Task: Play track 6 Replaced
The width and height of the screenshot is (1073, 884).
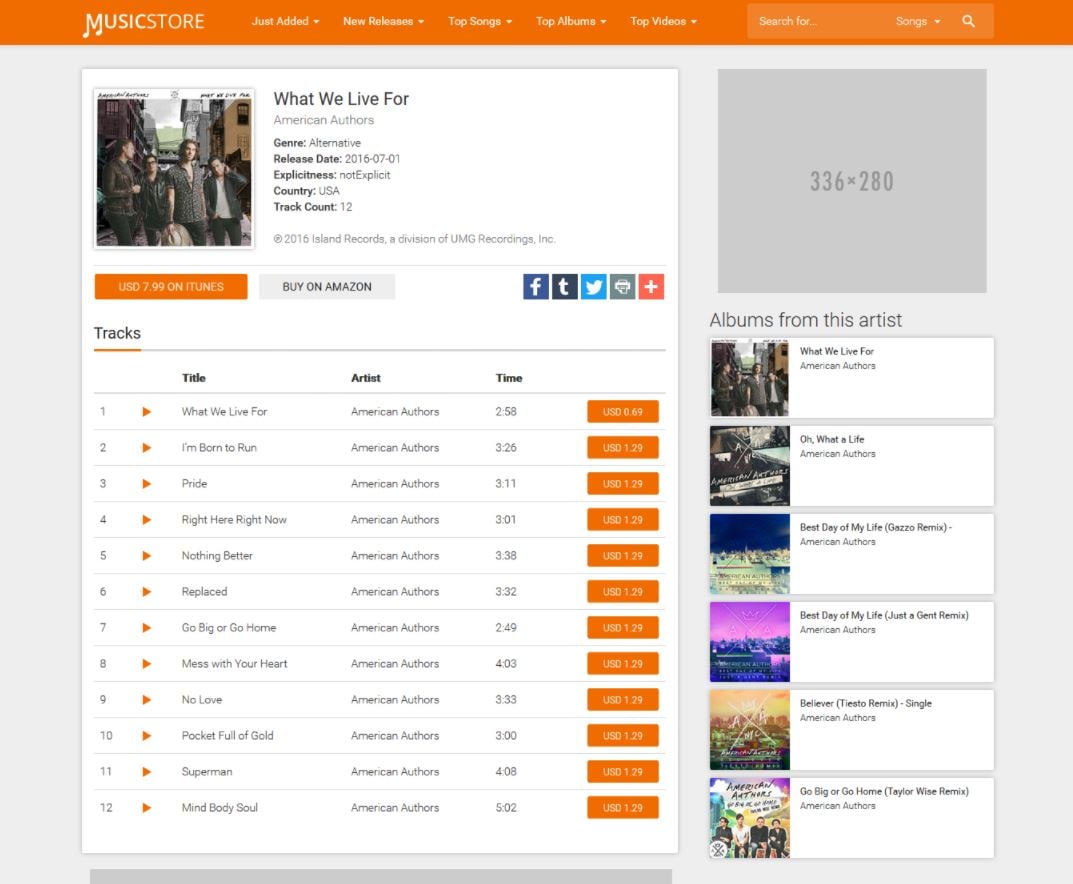Action: point(146,592)
